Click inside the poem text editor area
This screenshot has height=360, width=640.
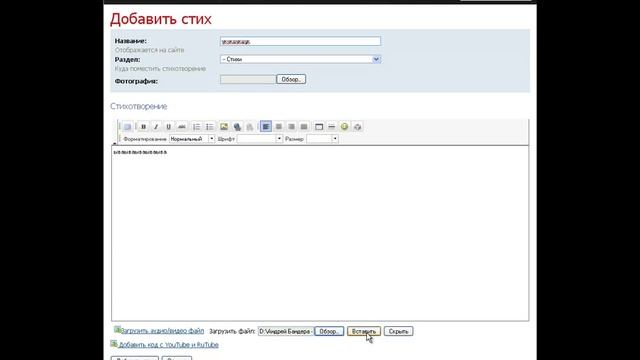point(320,233)
